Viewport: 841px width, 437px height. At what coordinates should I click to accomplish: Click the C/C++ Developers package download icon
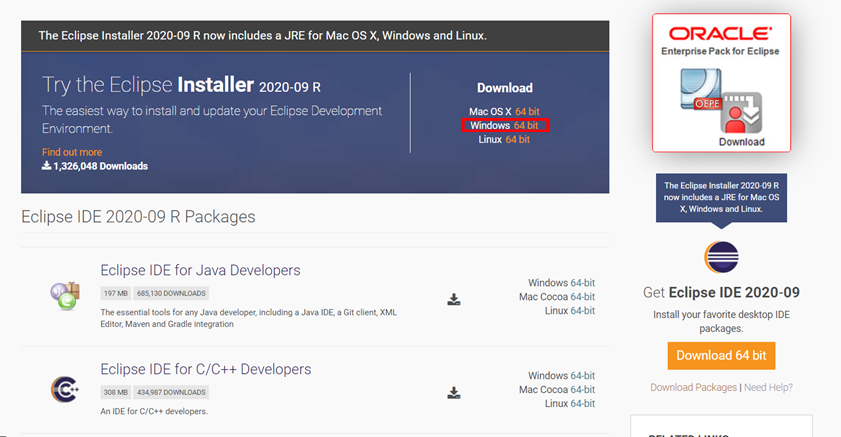pyautogui.click(x=454, y=393)
